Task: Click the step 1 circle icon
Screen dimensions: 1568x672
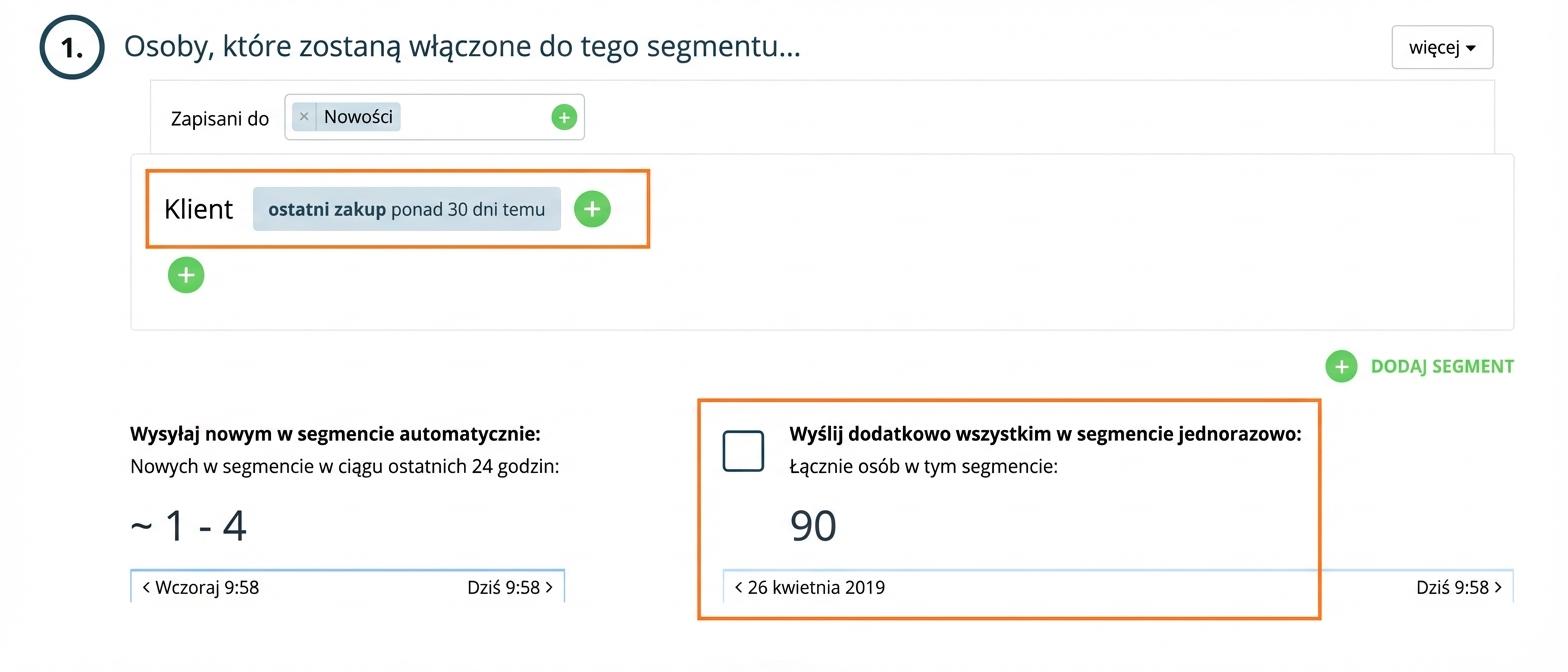Action: pyautogui.click(x=72, y=47)
